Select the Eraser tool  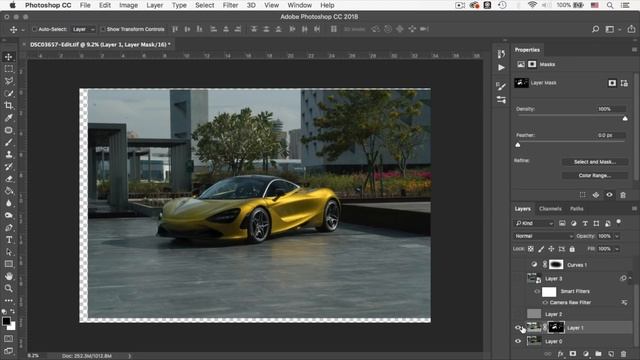pyautogui.click(x=9, y=179)
